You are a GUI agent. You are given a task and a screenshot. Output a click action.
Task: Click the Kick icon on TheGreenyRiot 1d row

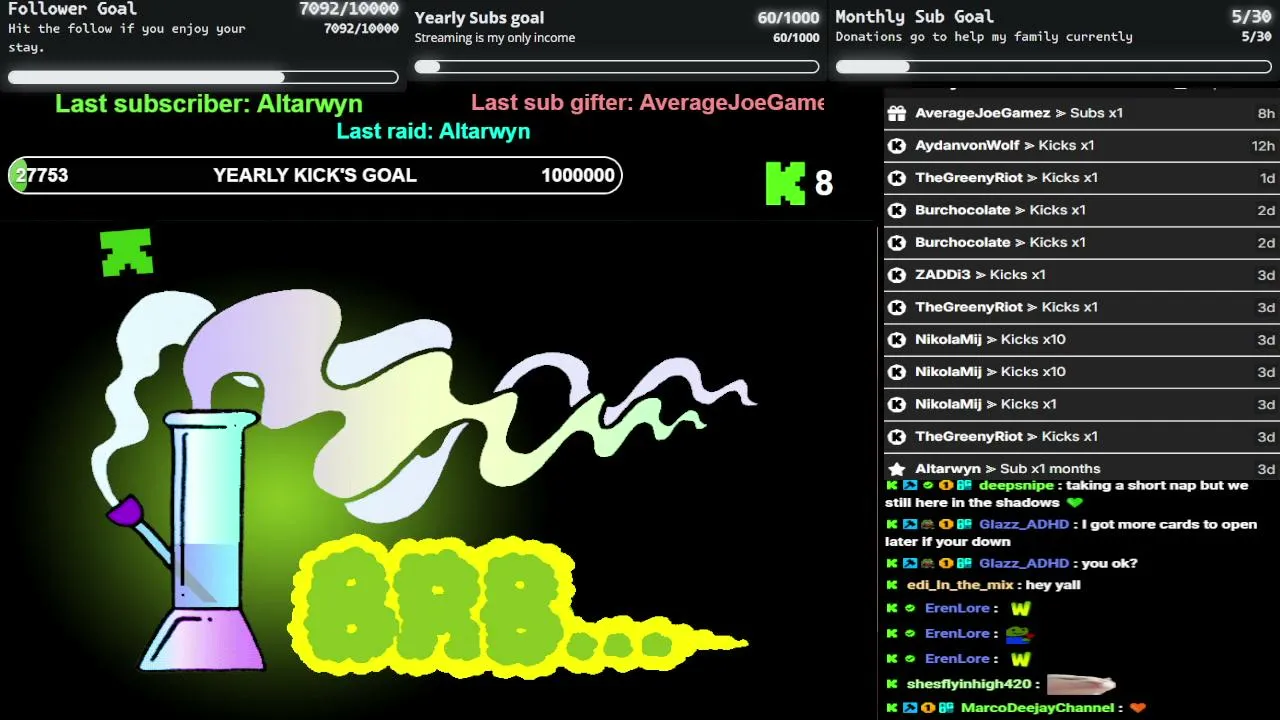pyautogui.click(x=897, y=178)
